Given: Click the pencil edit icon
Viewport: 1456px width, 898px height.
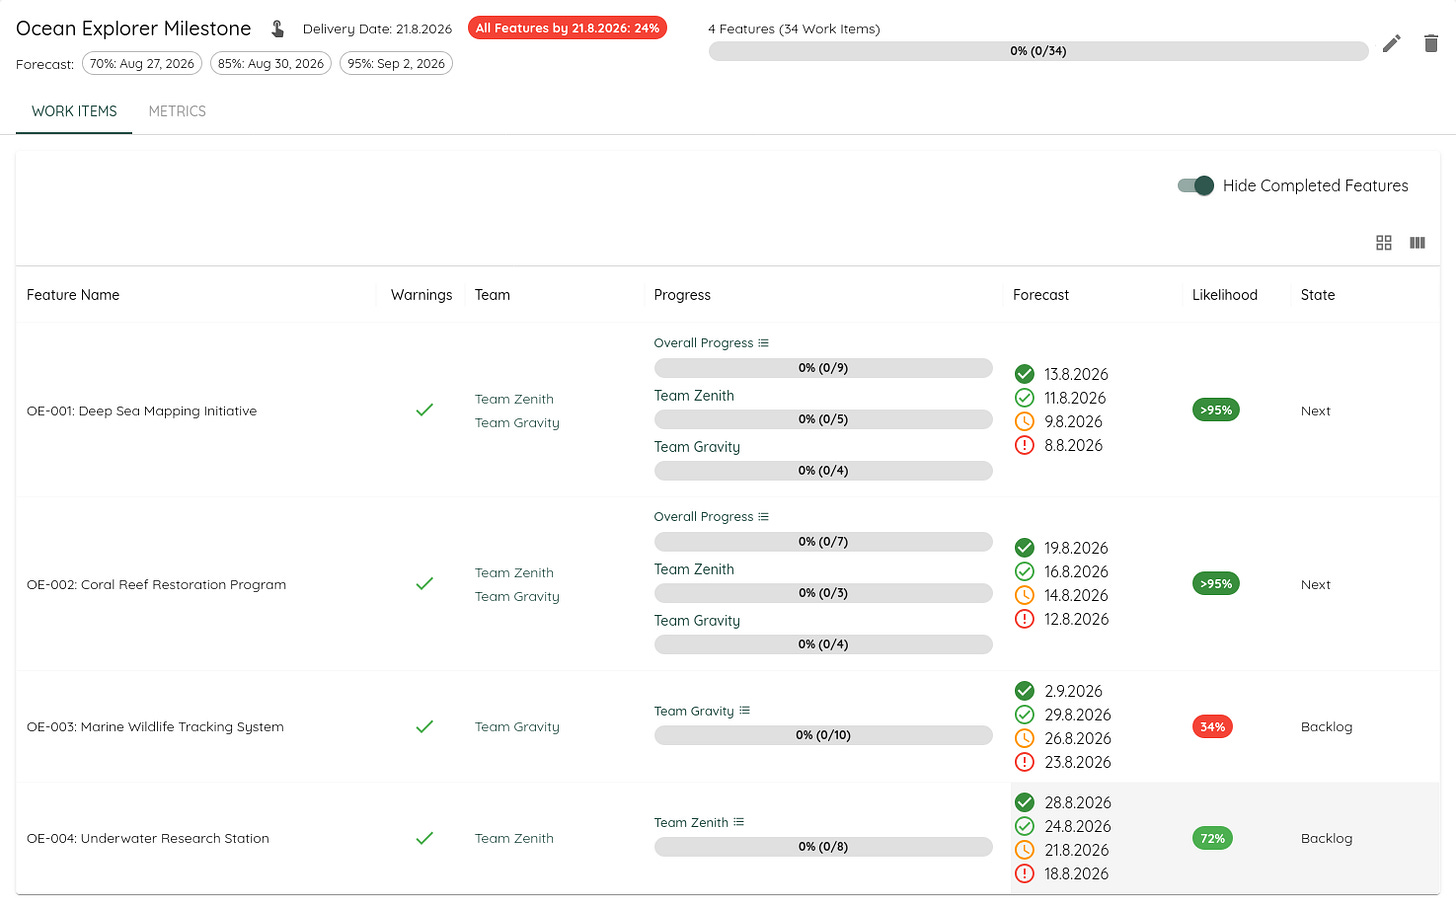Looking at the screenshot, I should tap(1391, 43).
